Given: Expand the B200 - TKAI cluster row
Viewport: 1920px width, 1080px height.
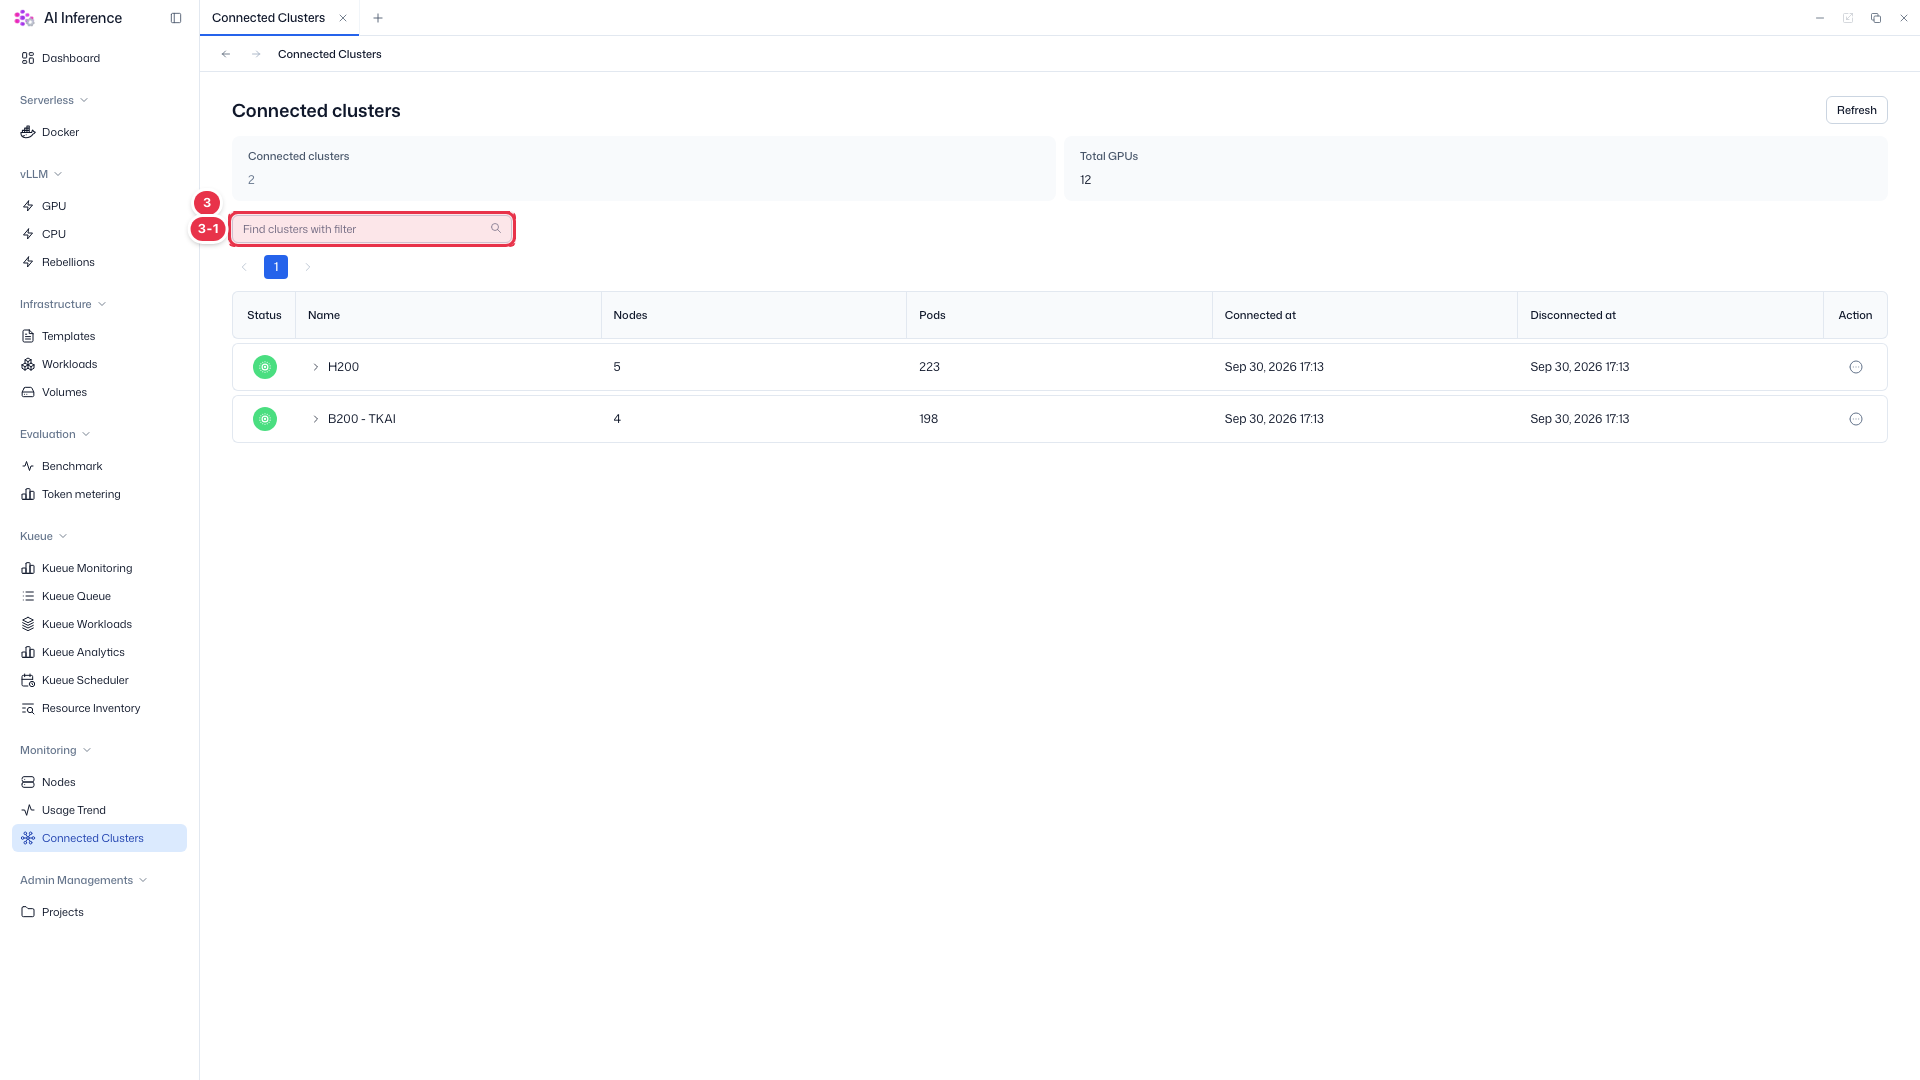Looking at the screenshot, I should coord(316,419).
